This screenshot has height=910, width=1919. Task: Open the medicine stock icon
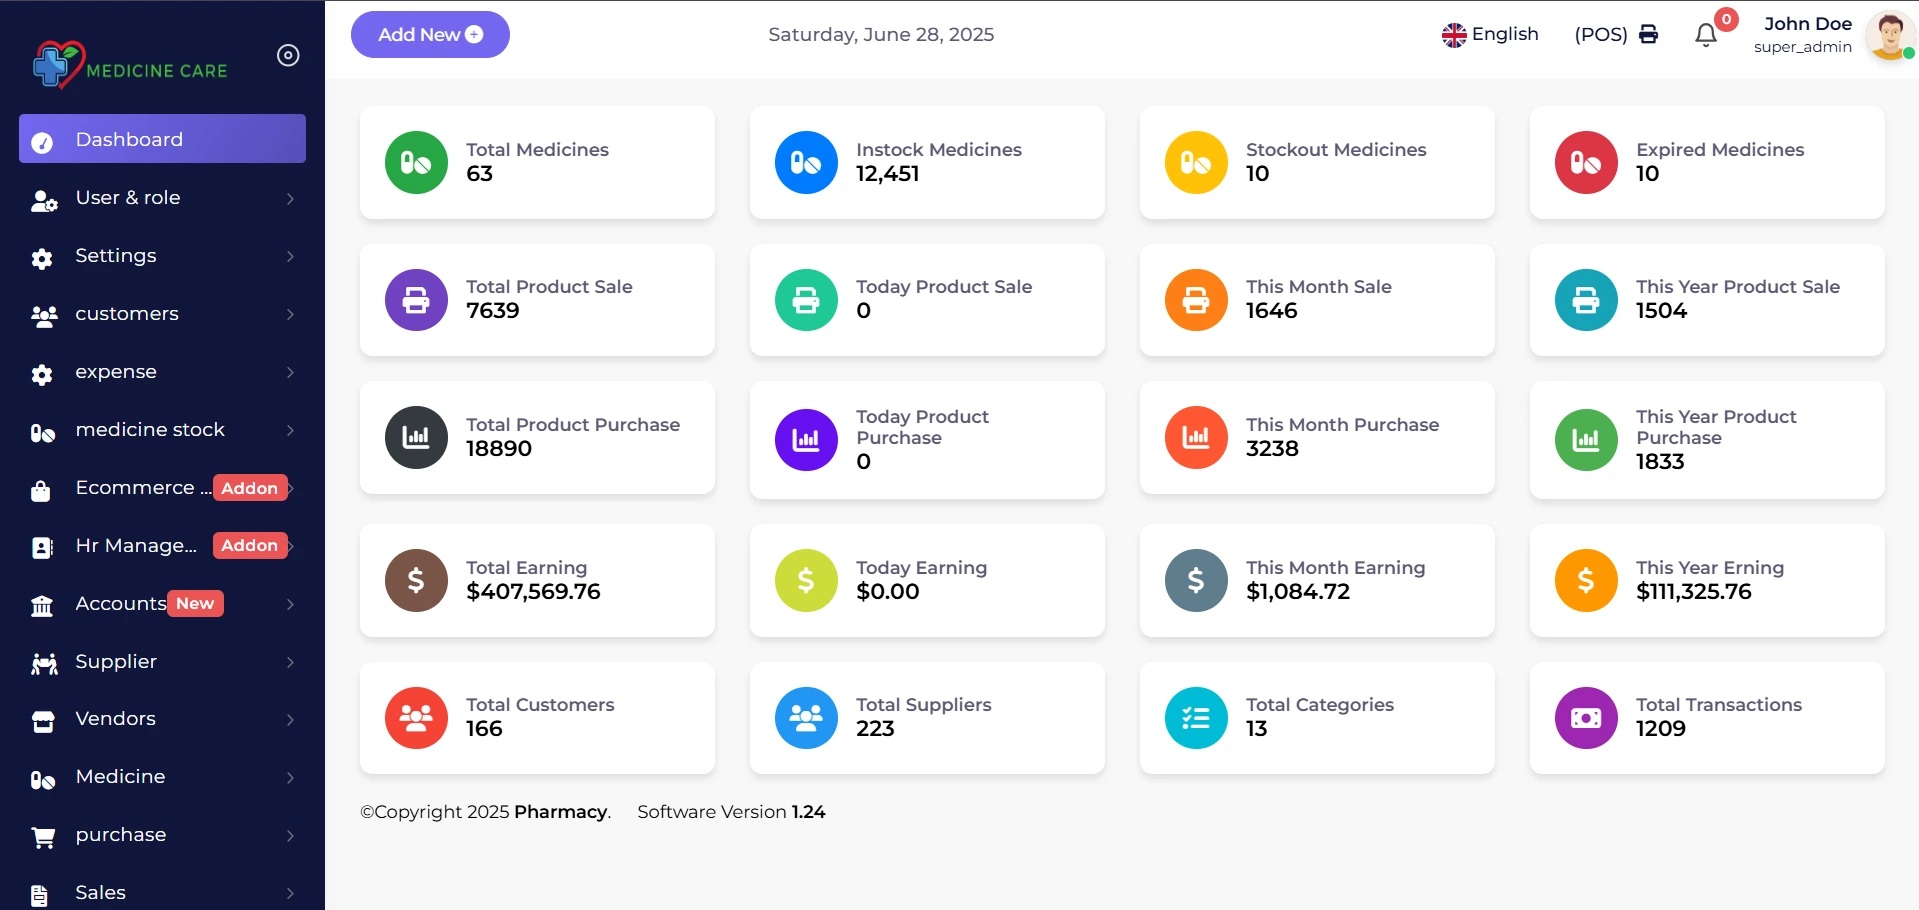click(42, 432)
